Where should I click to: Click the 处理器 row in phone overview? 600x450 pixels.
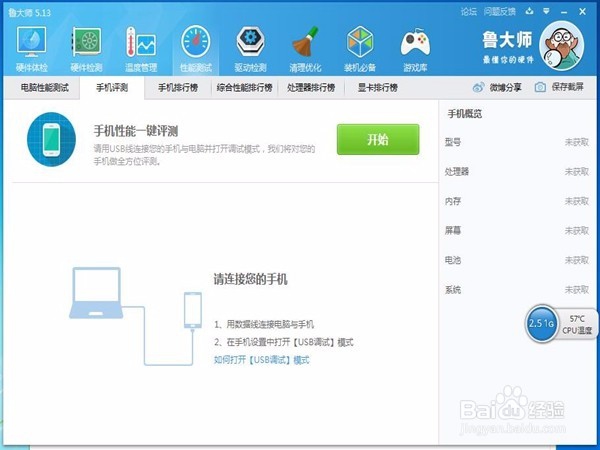[517, 172]
